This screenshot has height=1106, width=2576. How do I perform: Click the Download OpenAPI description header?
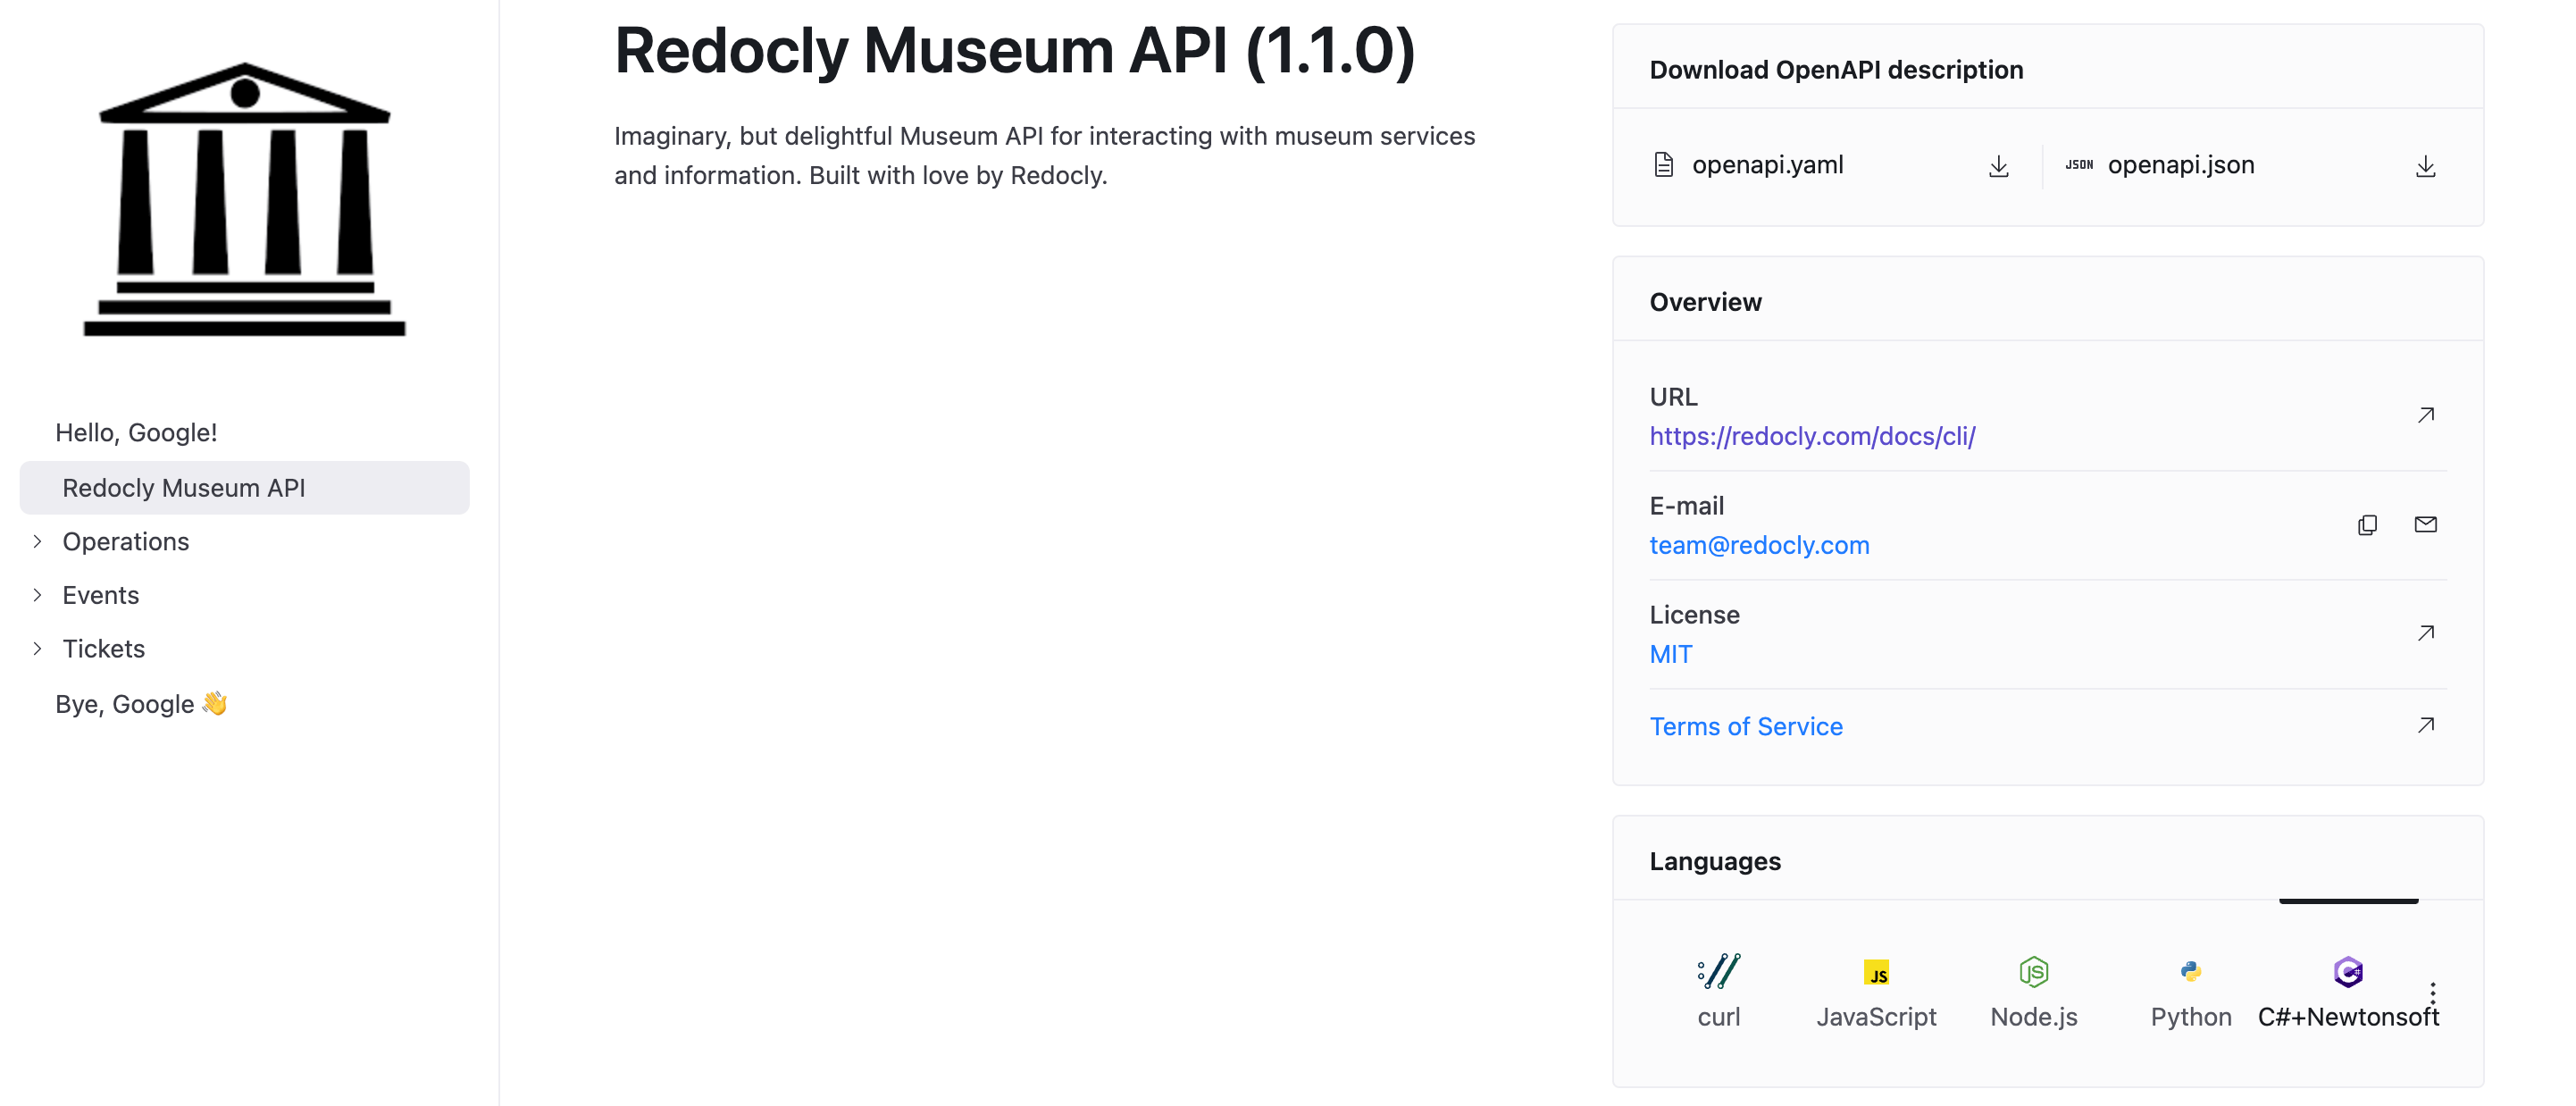pos(1836,70)
